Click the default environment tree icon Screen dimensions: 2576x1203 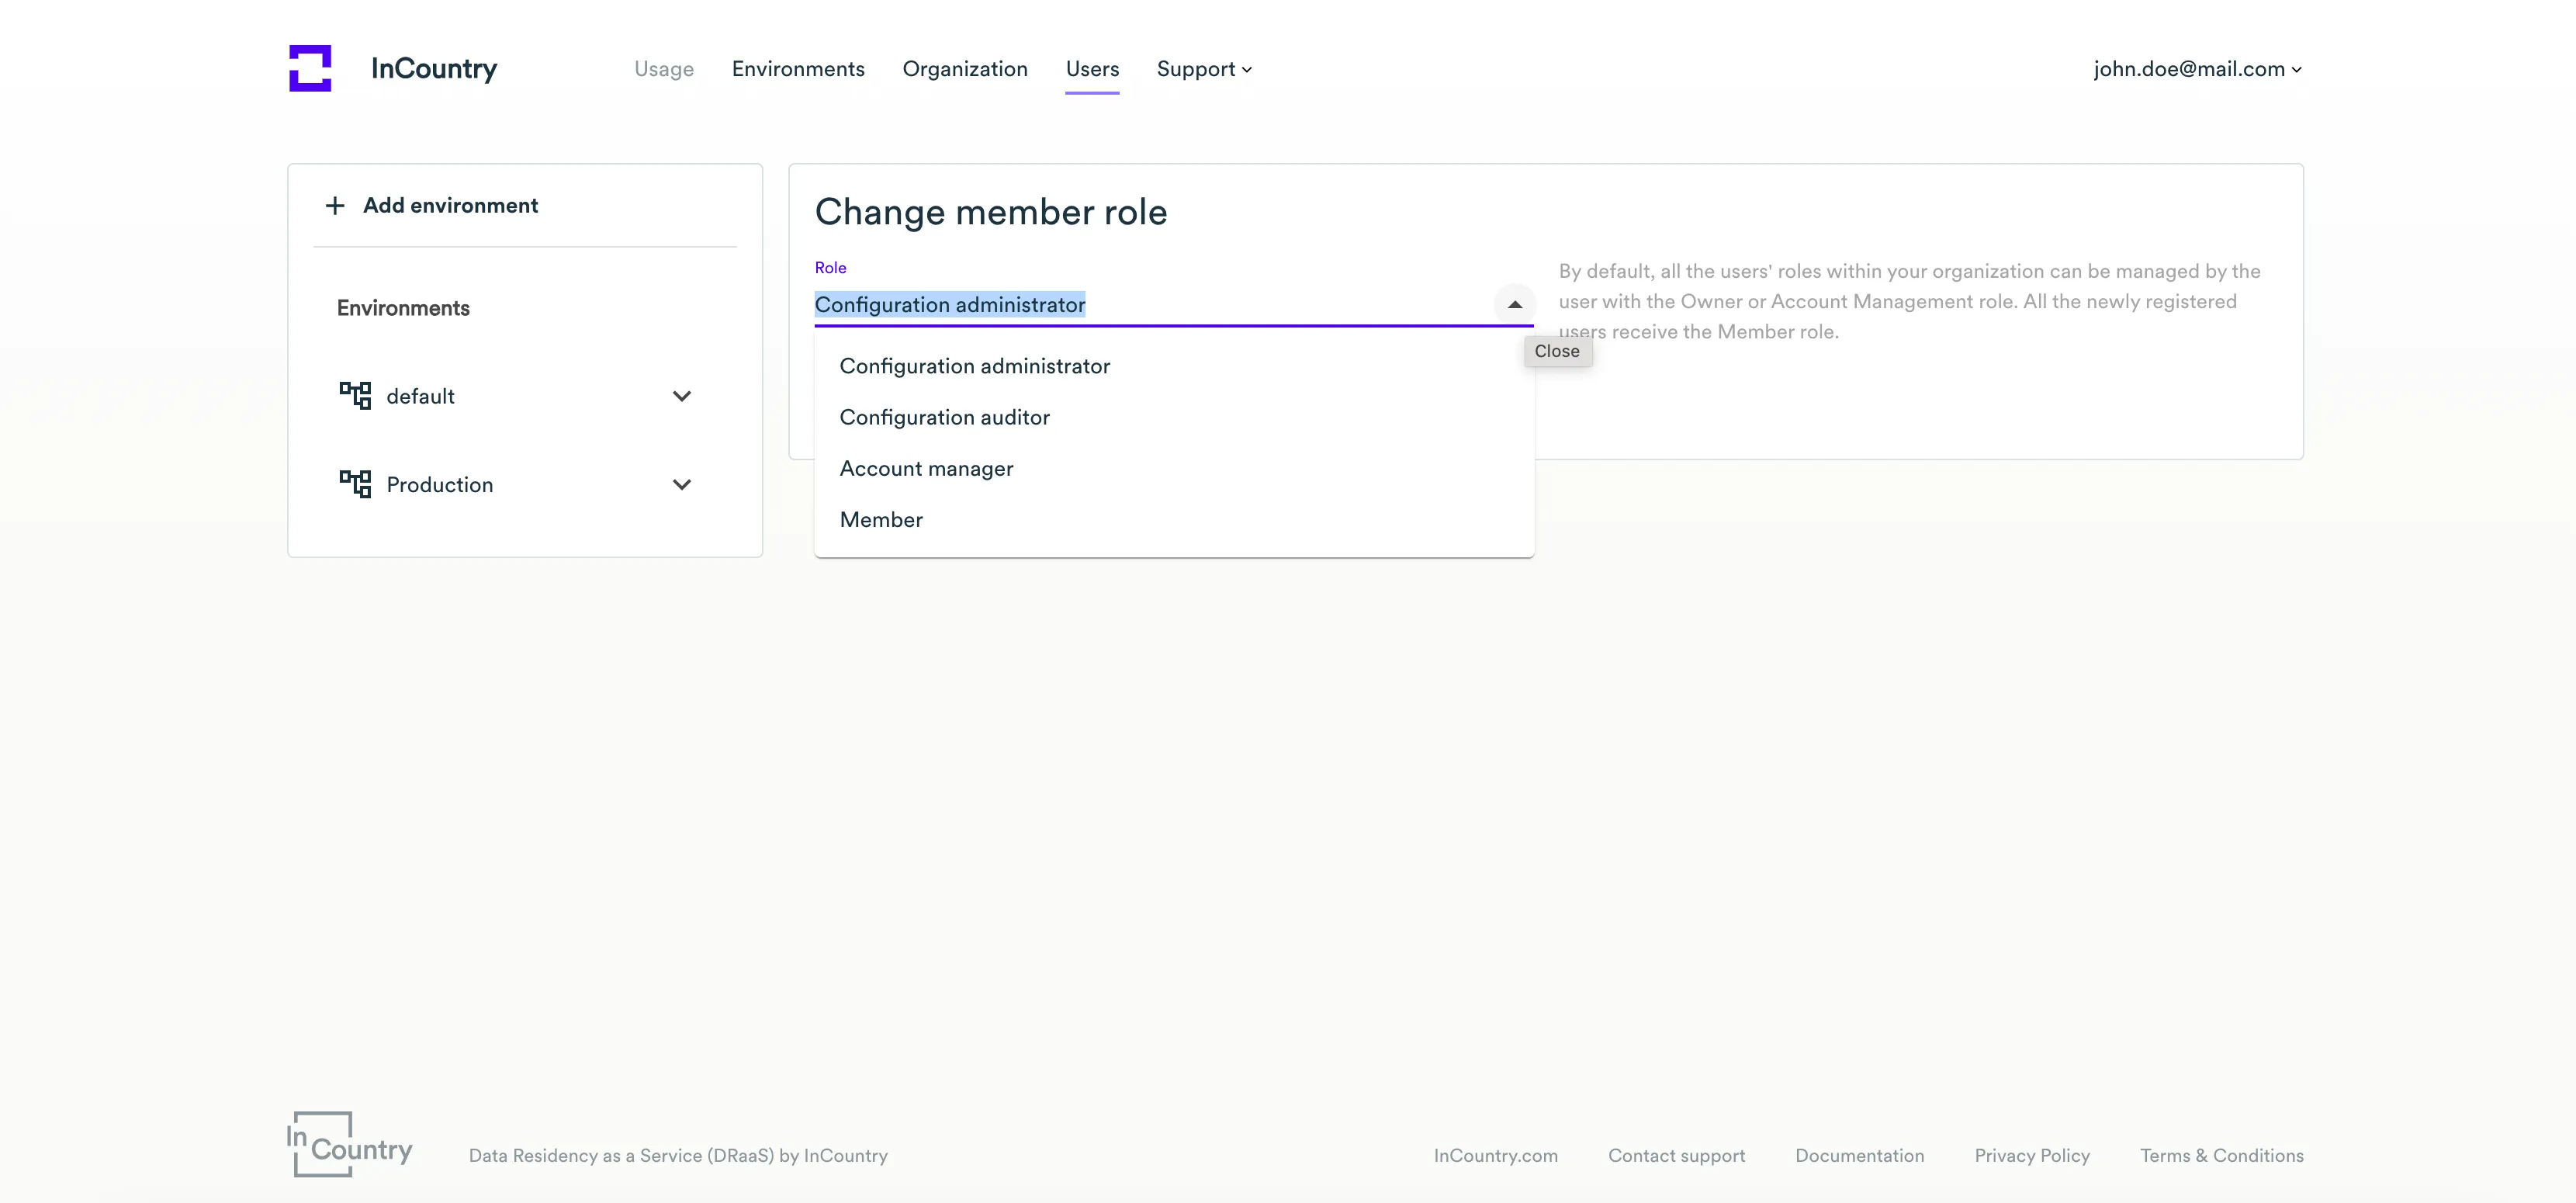[355, 396]
